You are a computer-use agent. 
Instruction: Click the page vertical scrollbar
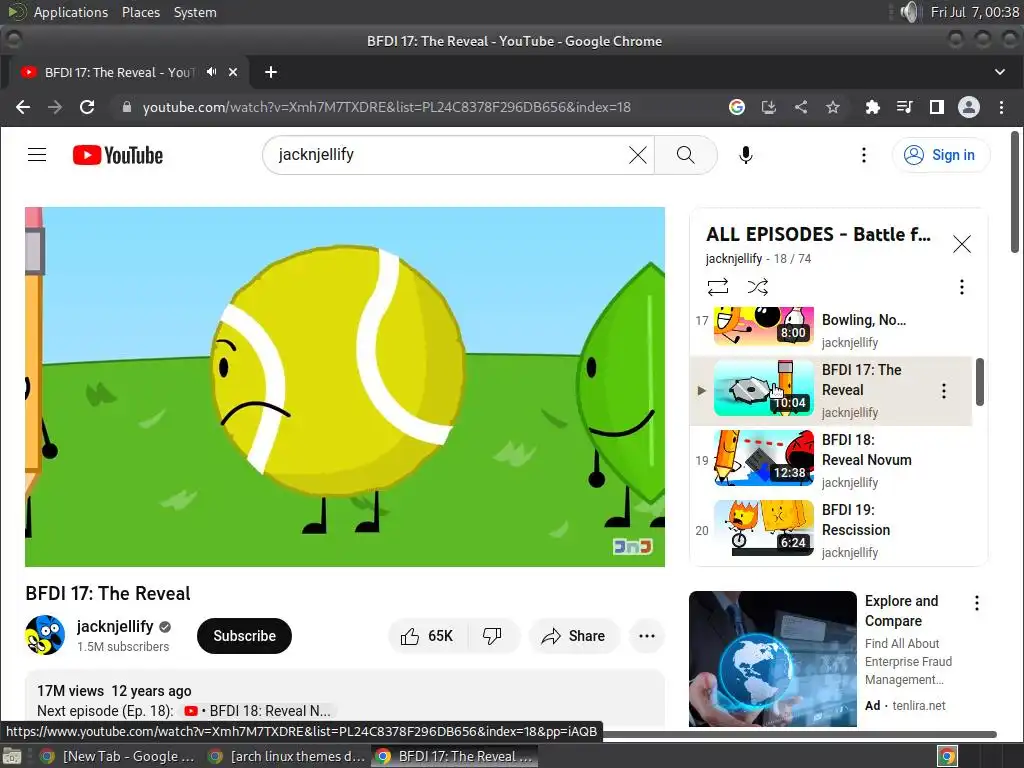1014,191
